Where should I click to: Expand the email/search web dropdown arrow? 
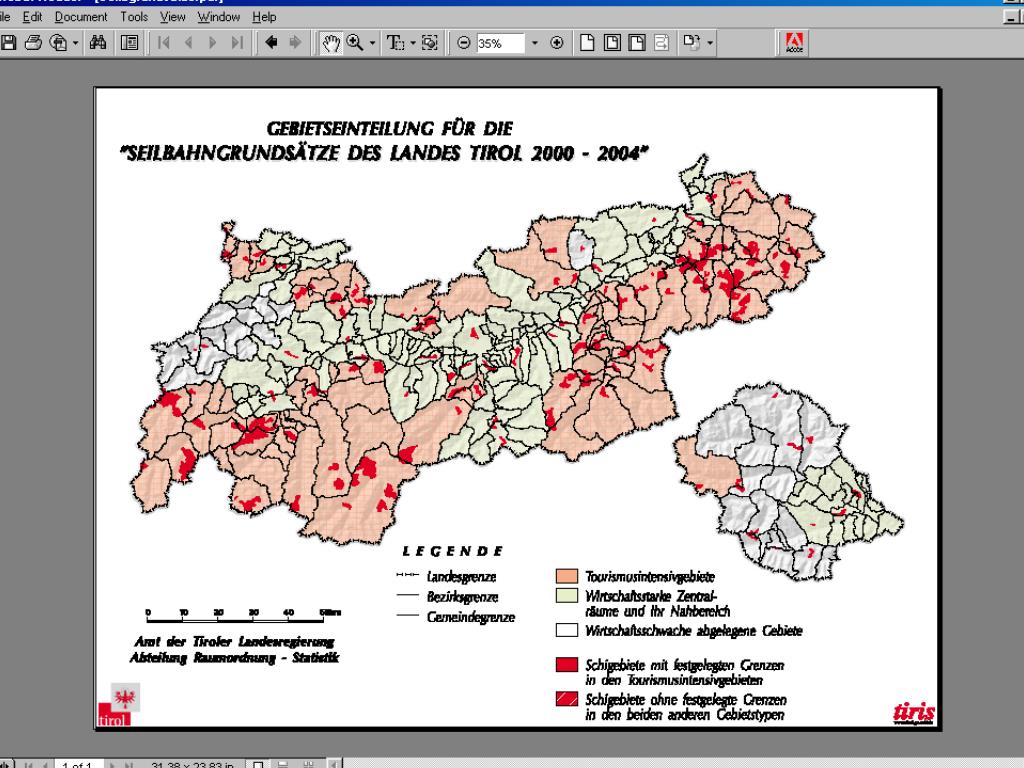pyautogui.click(x=76, y=44)
